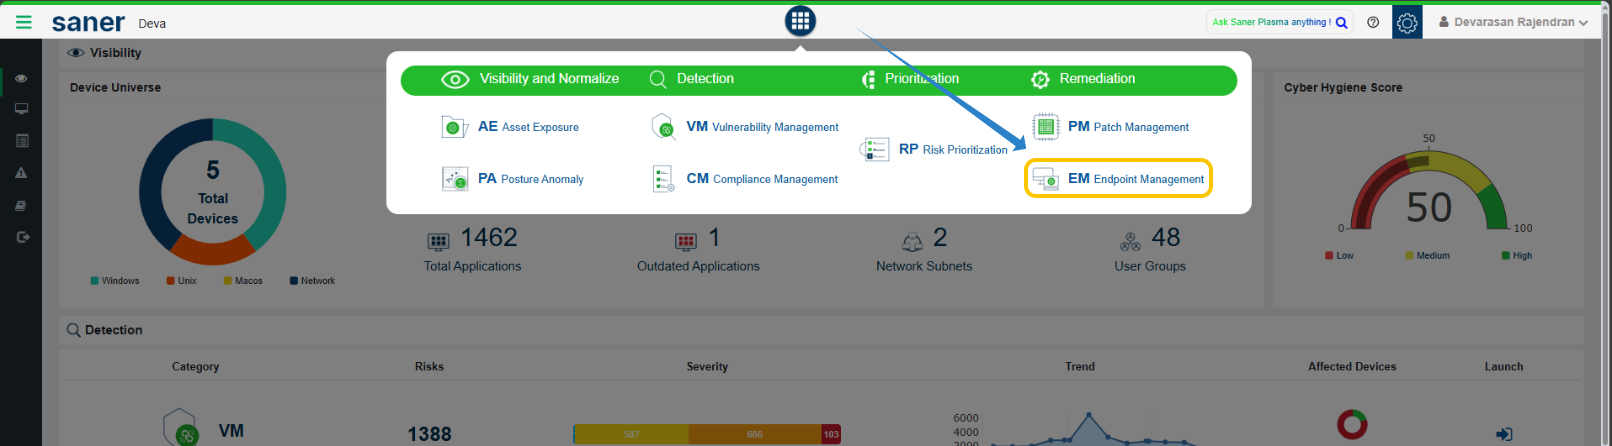Select the Remediation tab
Screen dimensions: 1612x446
(1084, 79)
